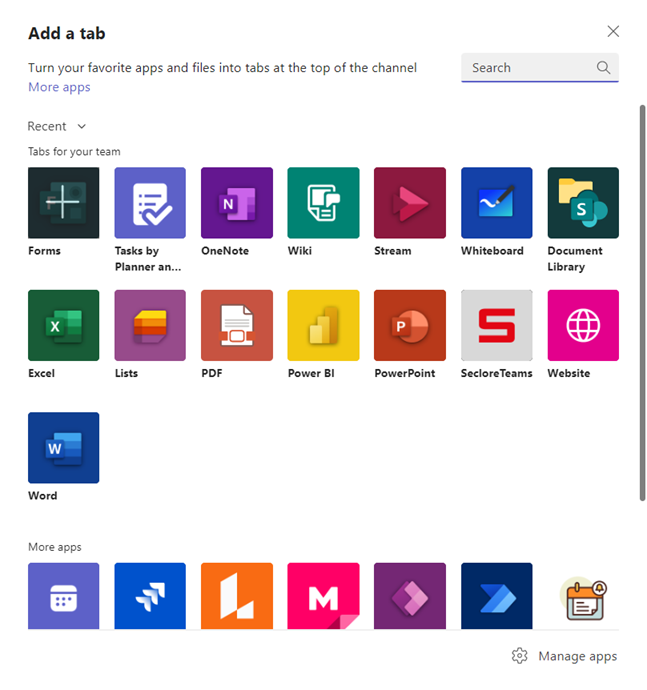Screen dimensions: 647x690
Task: Pick the Whiteboard app tile
Action: tap(496, 202)
